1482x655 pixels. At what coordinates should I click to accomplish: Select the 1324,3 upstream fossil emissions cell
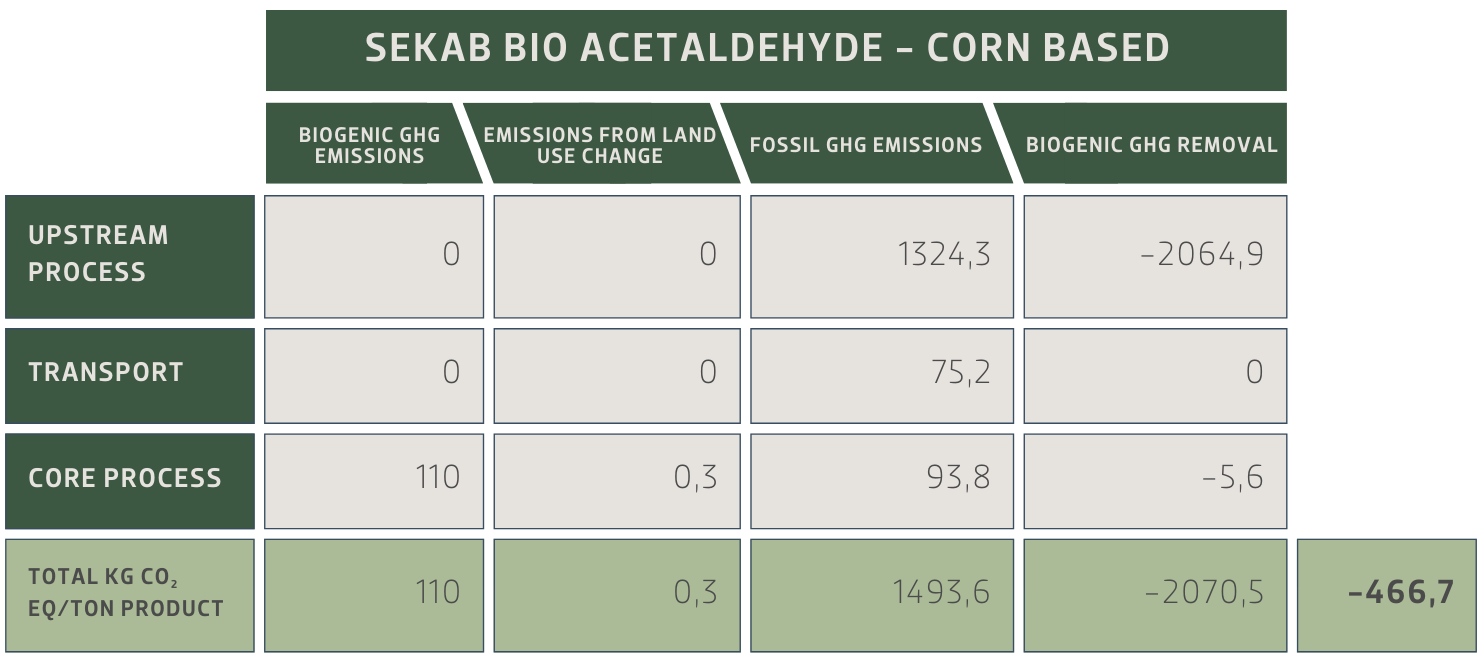tap(881, 255)
